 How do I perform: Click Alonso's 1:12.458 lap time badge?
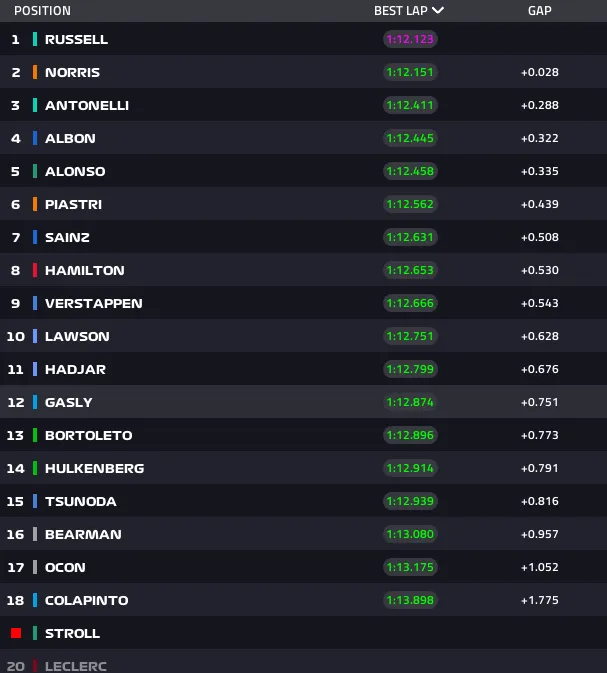[x=410, y=171]
